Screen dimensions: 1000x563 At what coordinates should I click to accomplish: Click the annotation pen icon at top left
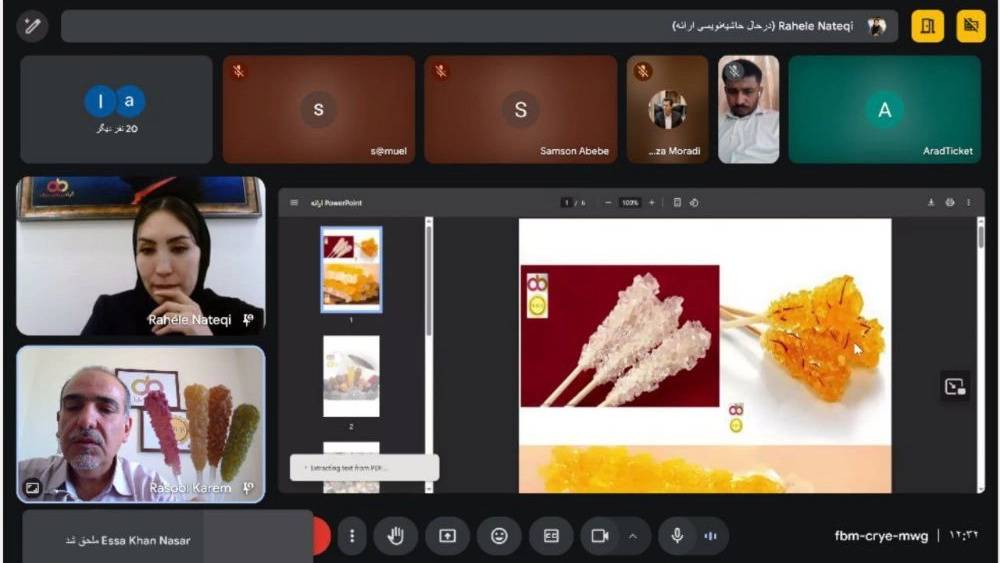33,26
